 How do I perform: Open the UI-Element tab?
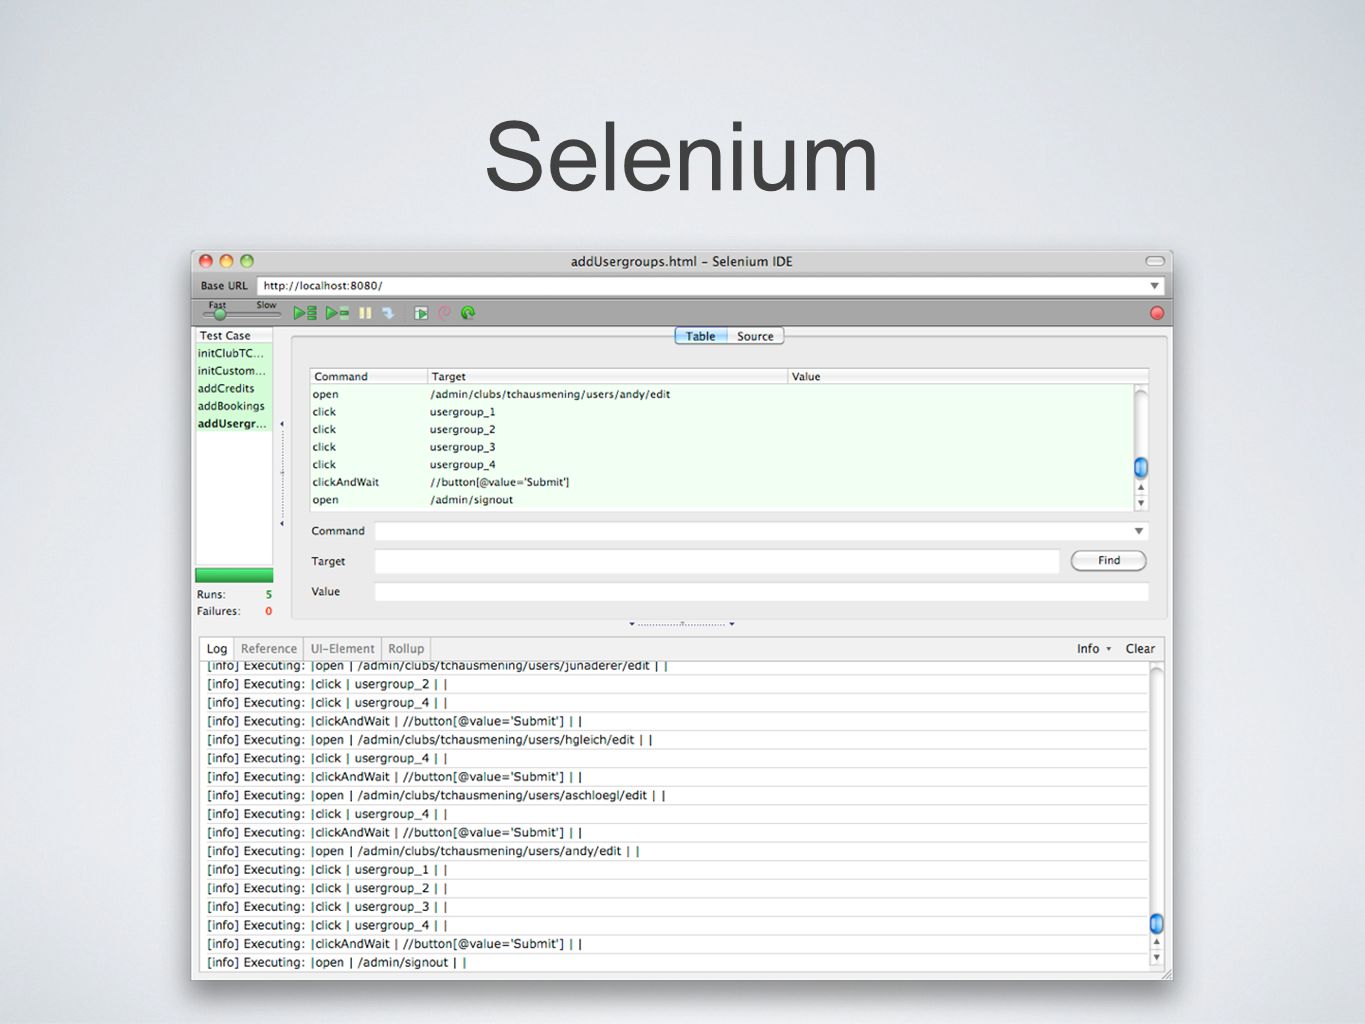tap(342, 649)
